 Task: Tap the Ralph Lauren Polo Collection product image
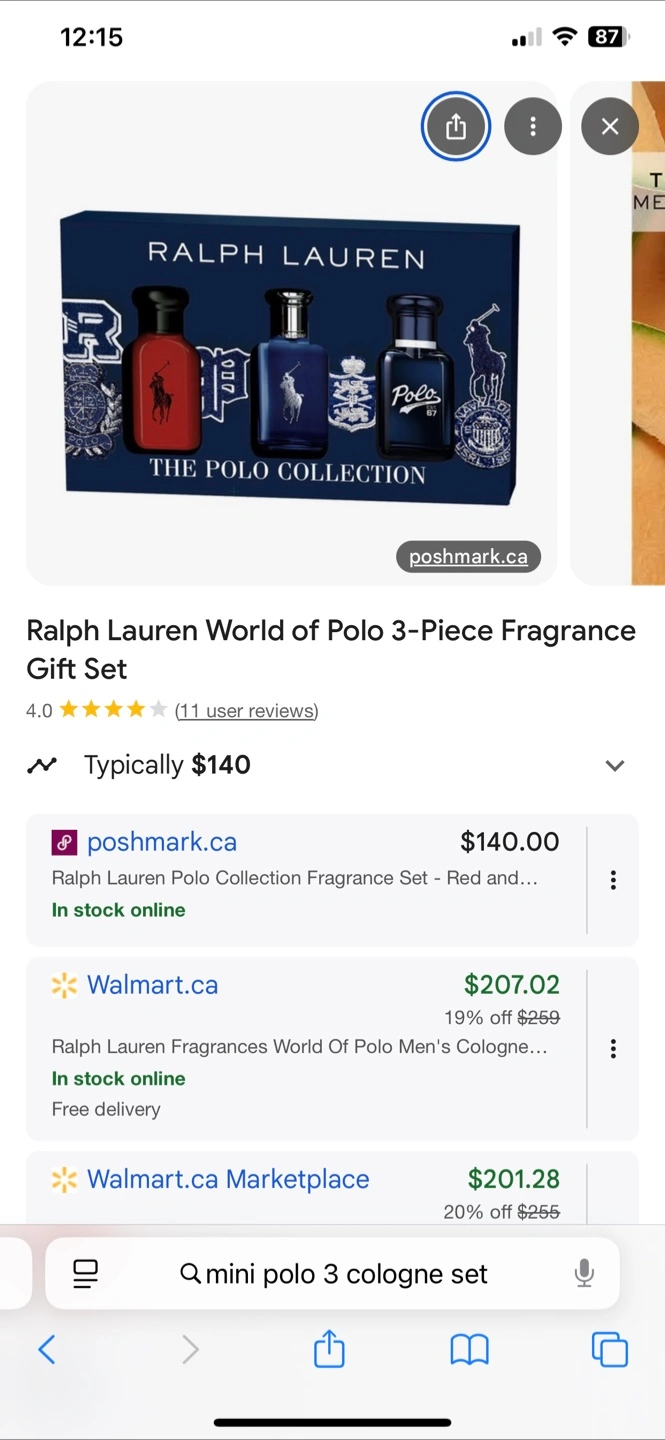[x=290, y=360]
